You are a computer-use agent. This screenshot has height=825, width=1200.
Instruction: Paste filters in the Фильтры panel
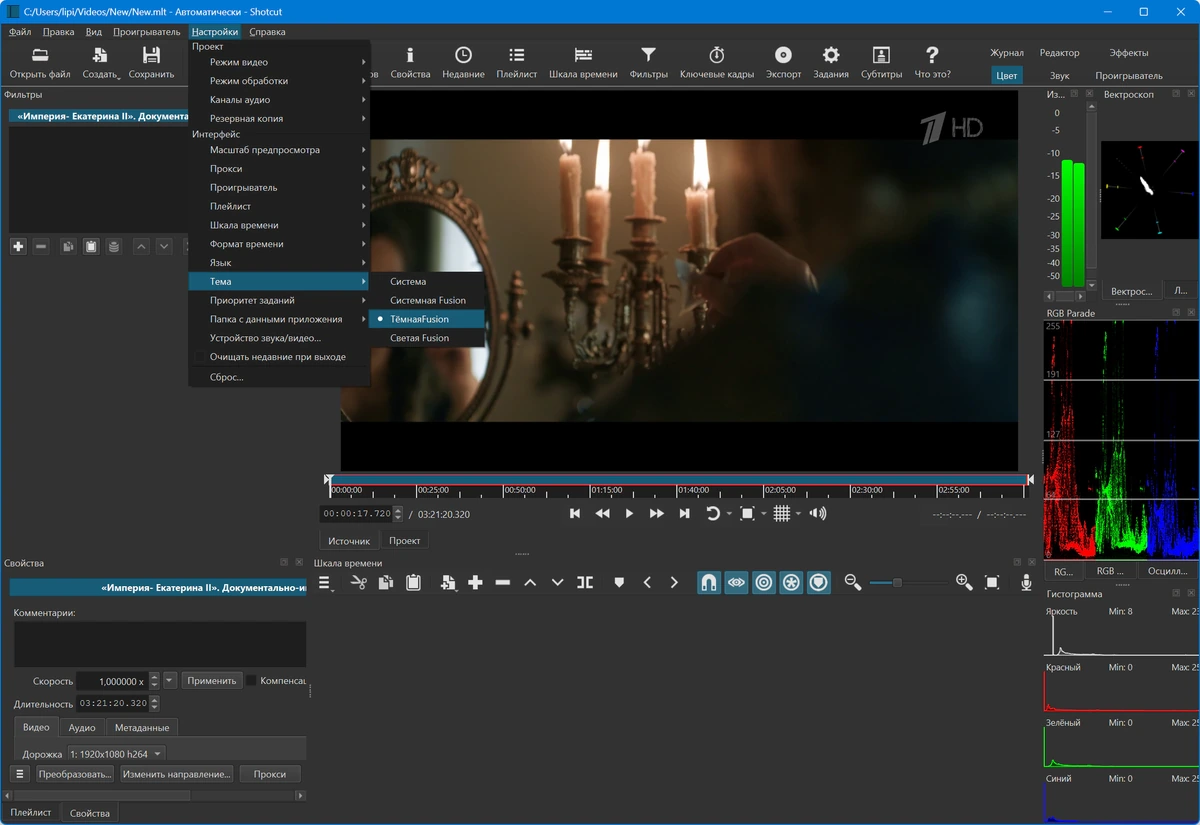click(x=91, y=246)
